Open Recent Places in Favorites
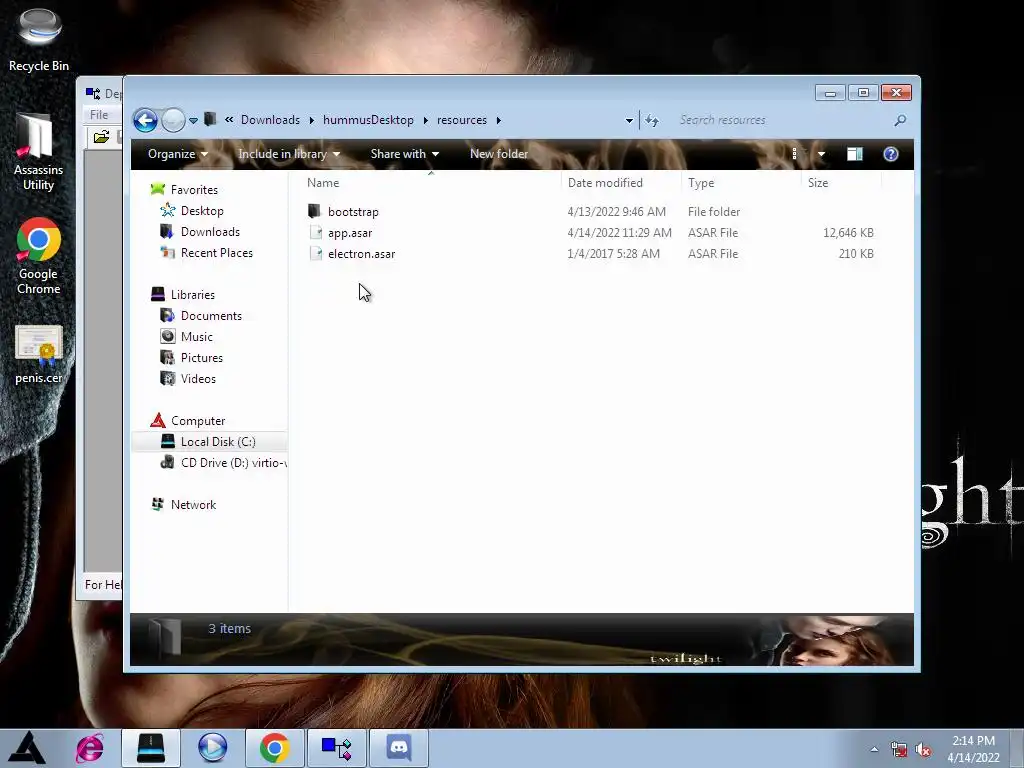1024x768 pixels. pos(217,253)
